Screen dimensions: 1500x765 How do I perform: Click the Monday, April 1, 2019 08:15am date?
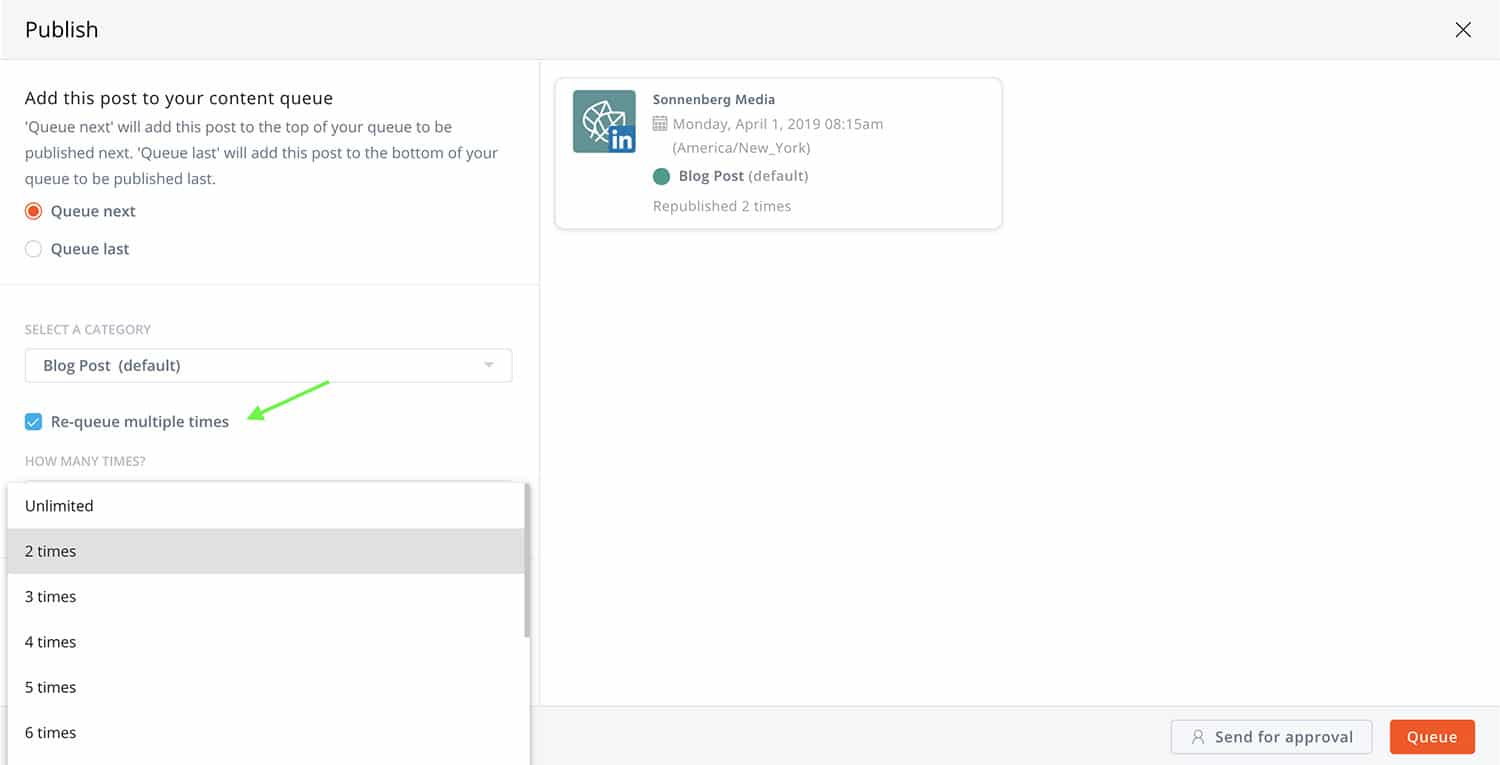(778, 124)
